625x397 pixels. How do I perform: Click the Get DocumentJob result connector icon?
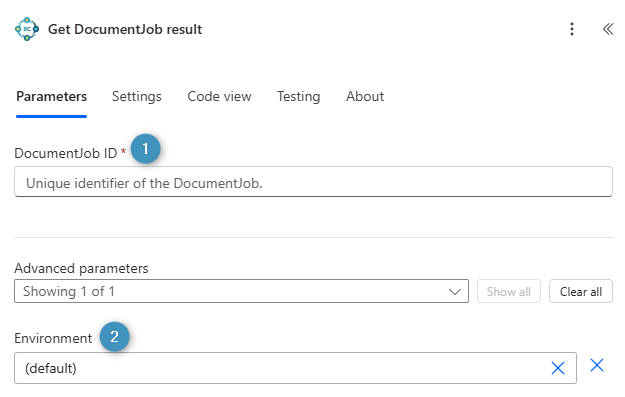[x=27, y=29]
